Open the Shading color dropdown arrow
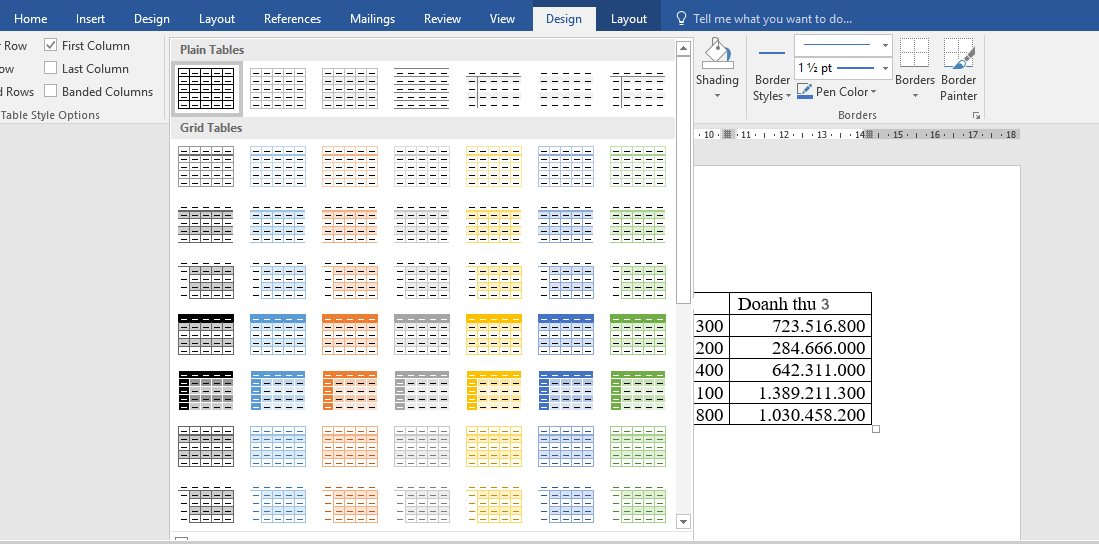Screen dimensions: 1099x544 (717, 95)
